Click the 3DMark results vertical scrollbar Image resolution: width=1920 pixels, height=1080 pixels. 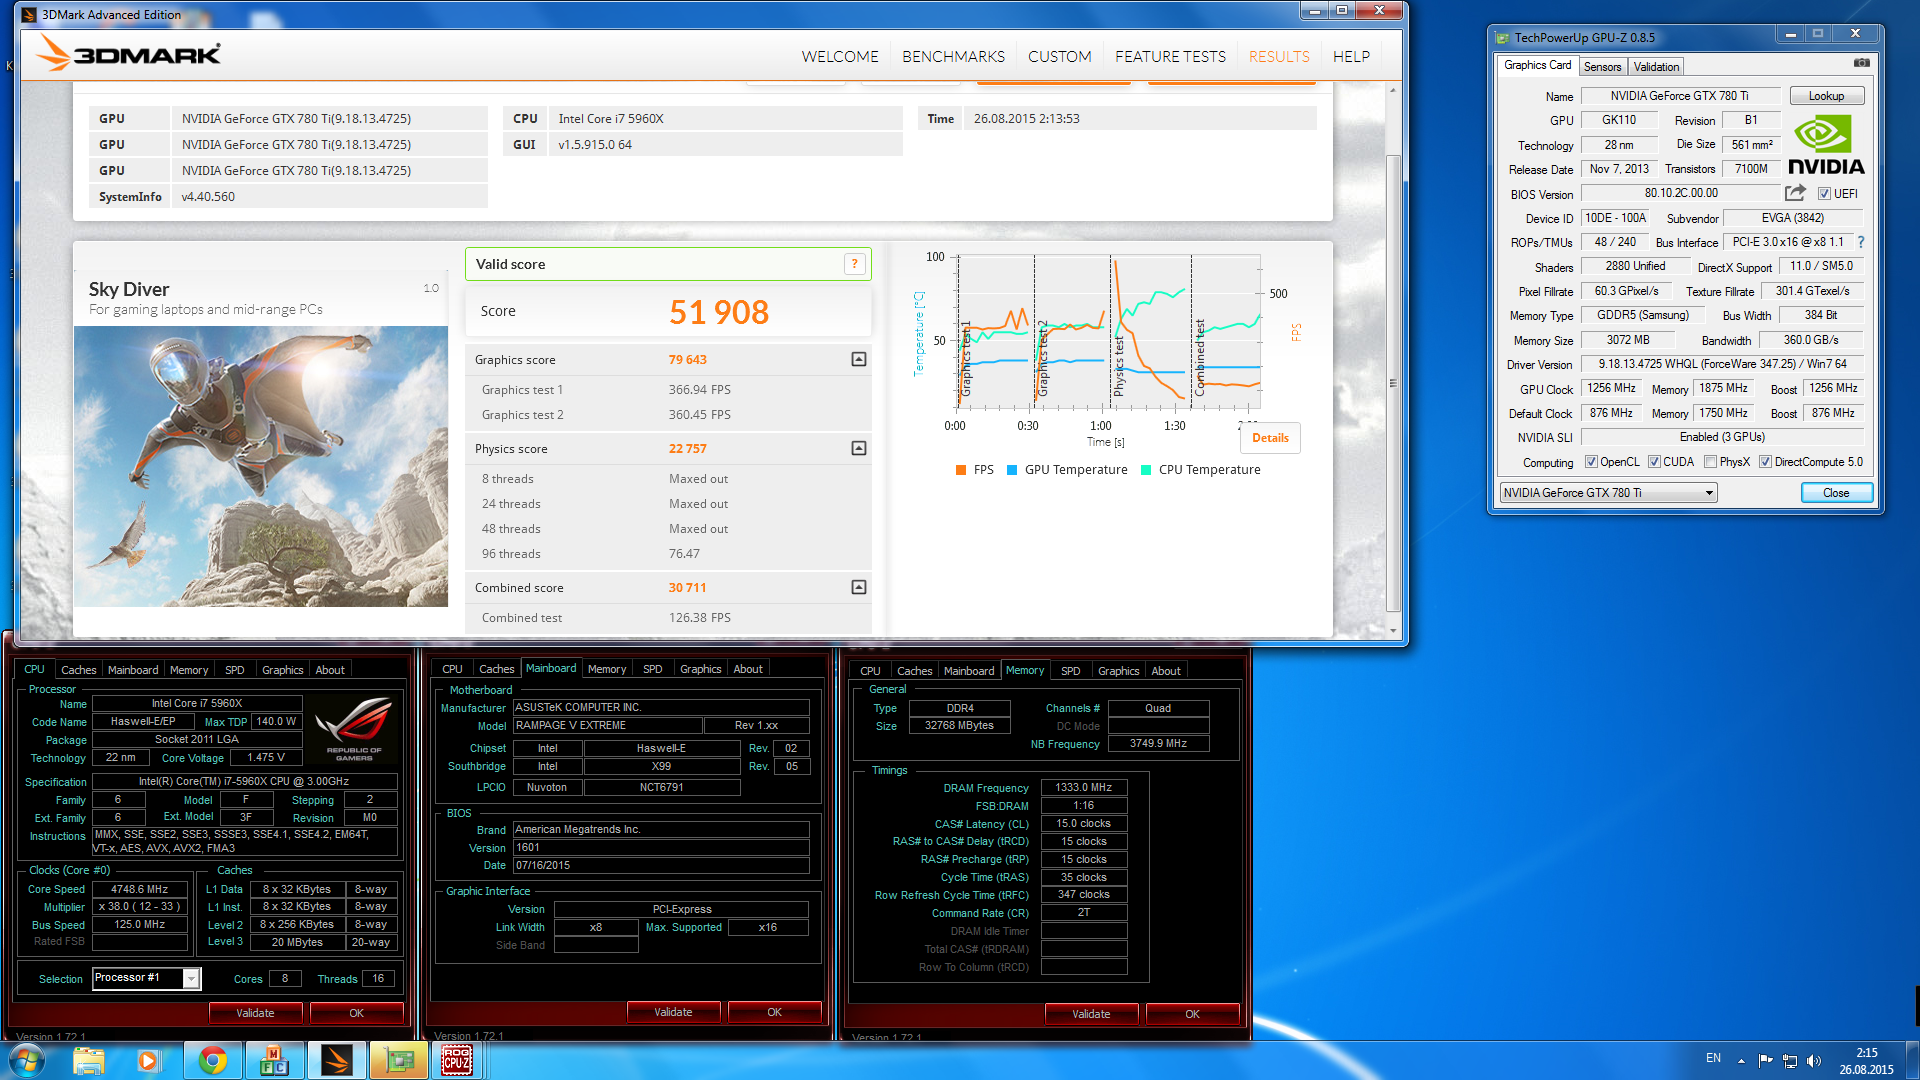click(1393, 382)
